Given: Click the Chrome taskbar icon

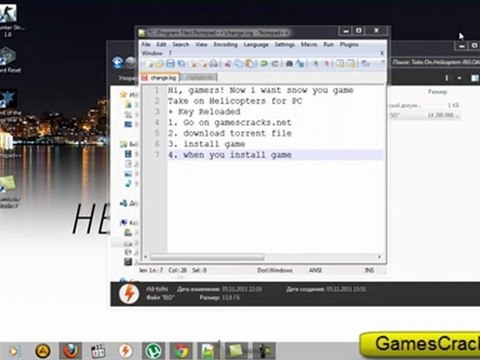Looking at the screenshot, I should tap(181, 351).
